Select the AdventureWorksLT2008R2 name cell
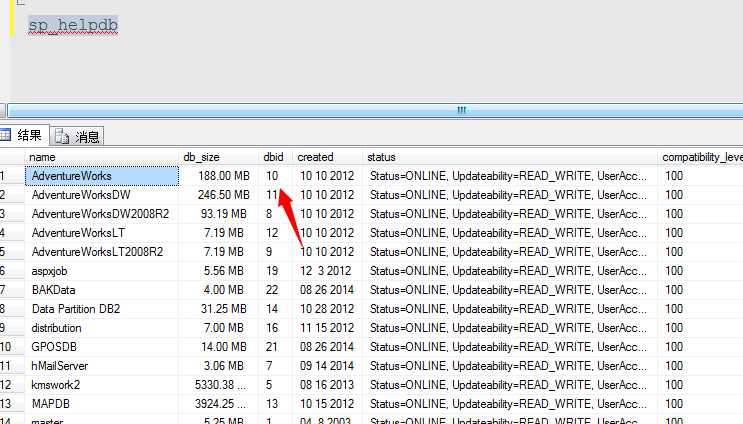The image size is (743, 424). [102, 252]
